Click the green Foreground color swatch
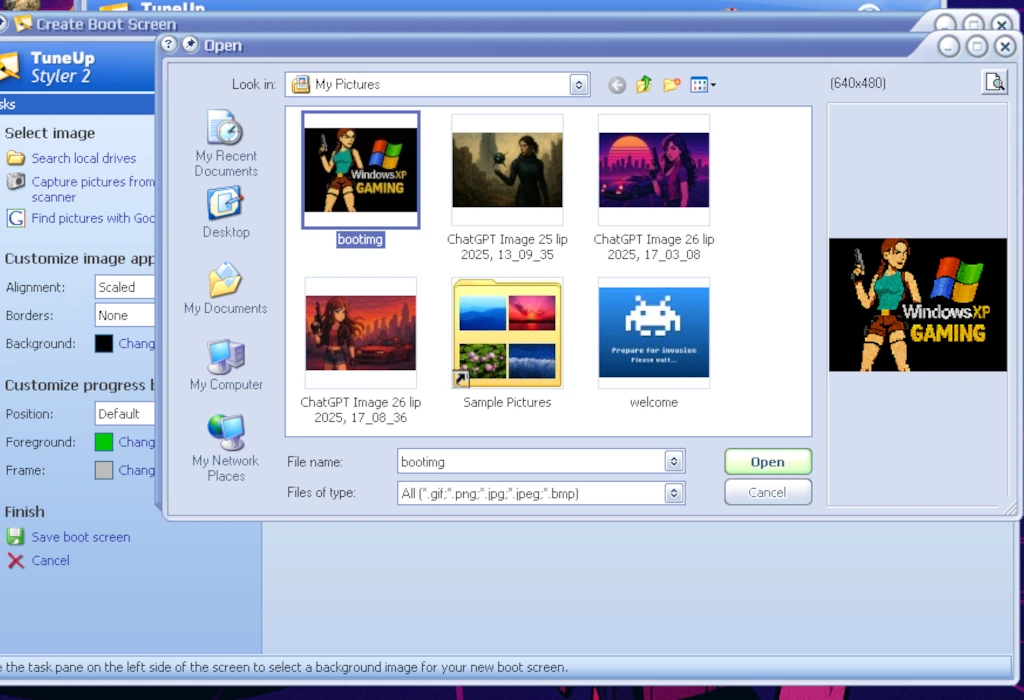Screen dimensions: 1024x700 [x=104, y=442]
